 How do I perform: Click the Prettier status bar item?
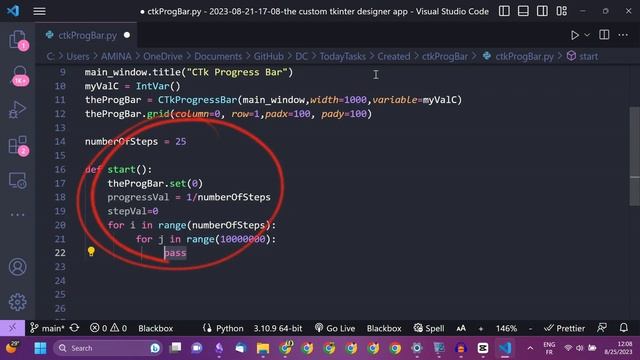564,328
